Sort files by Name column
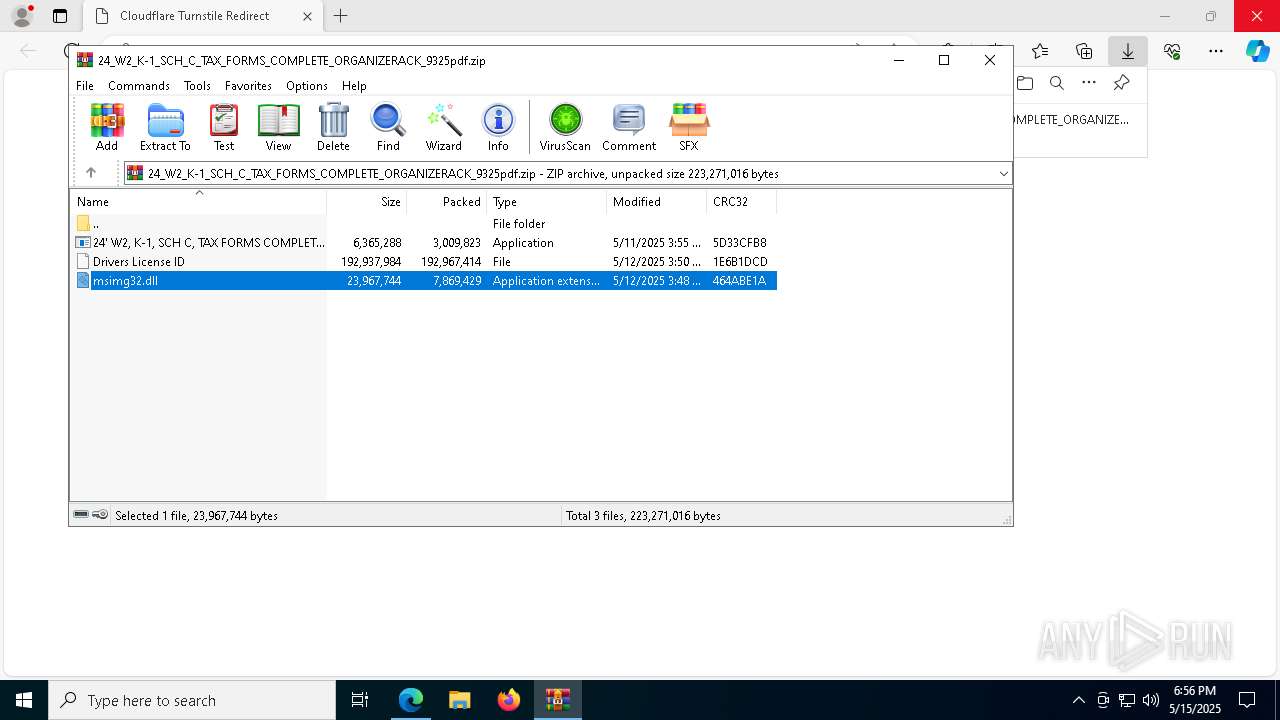 pos(198,201)
